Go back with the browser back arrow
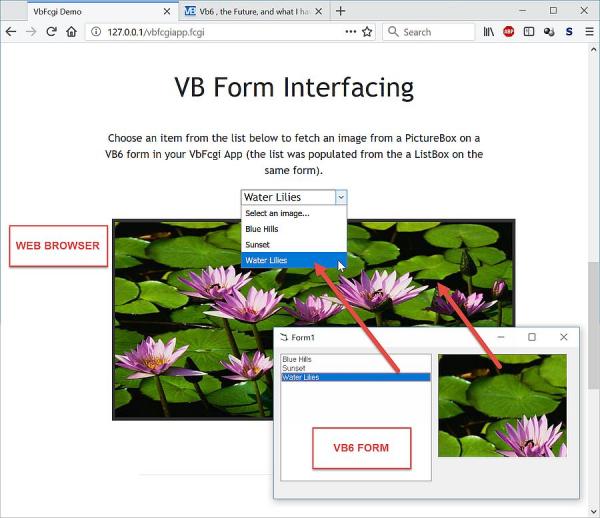This screenshot has height=518, width=600. pos(11,32)
